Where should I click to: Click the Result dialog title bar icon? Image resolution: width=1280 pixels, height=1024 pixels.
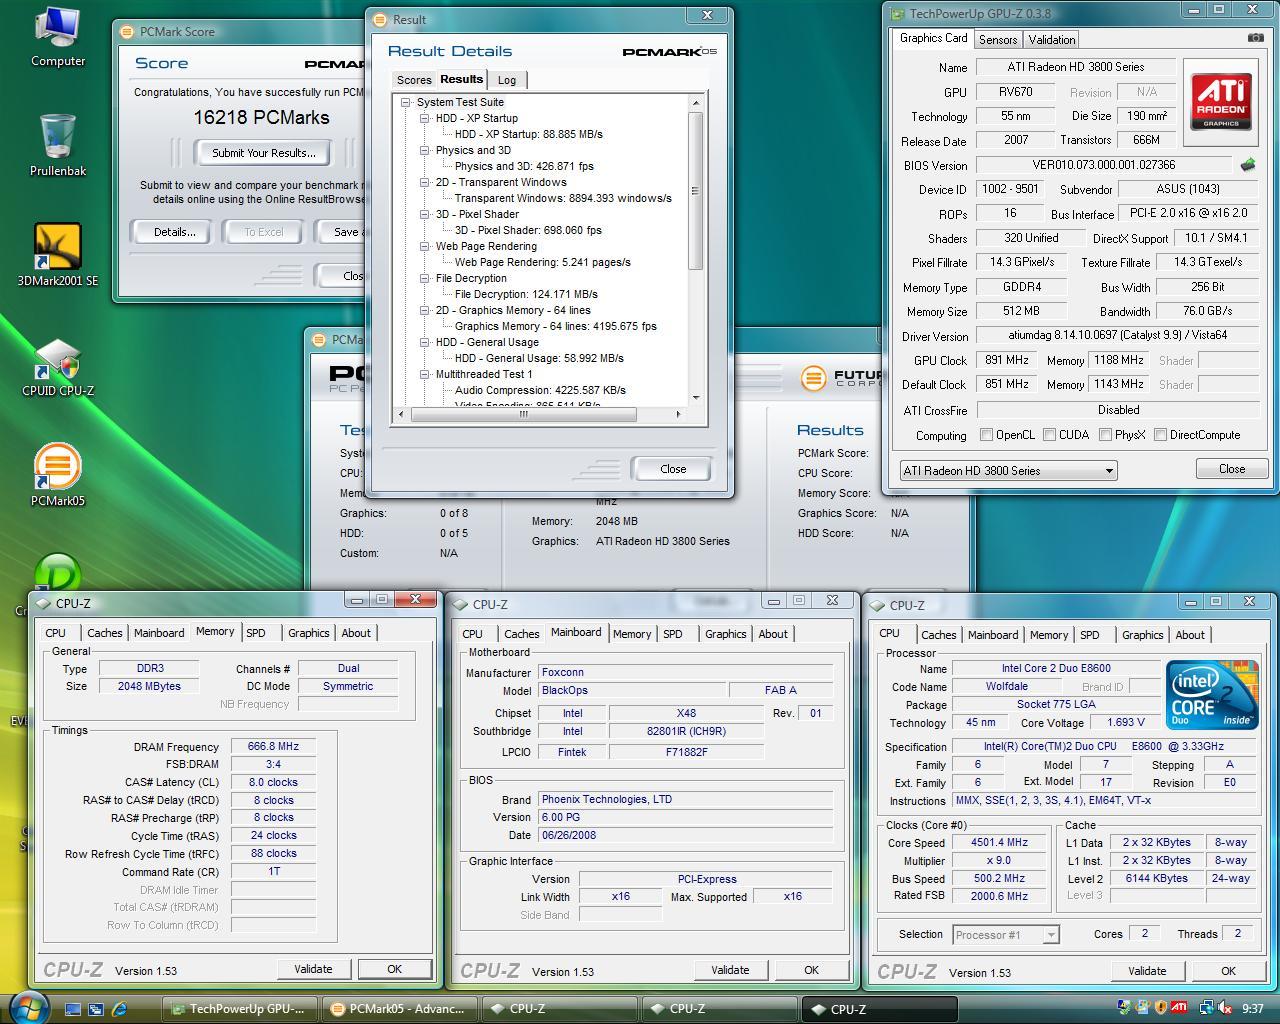pyautogui.click(x=379, y=19)
